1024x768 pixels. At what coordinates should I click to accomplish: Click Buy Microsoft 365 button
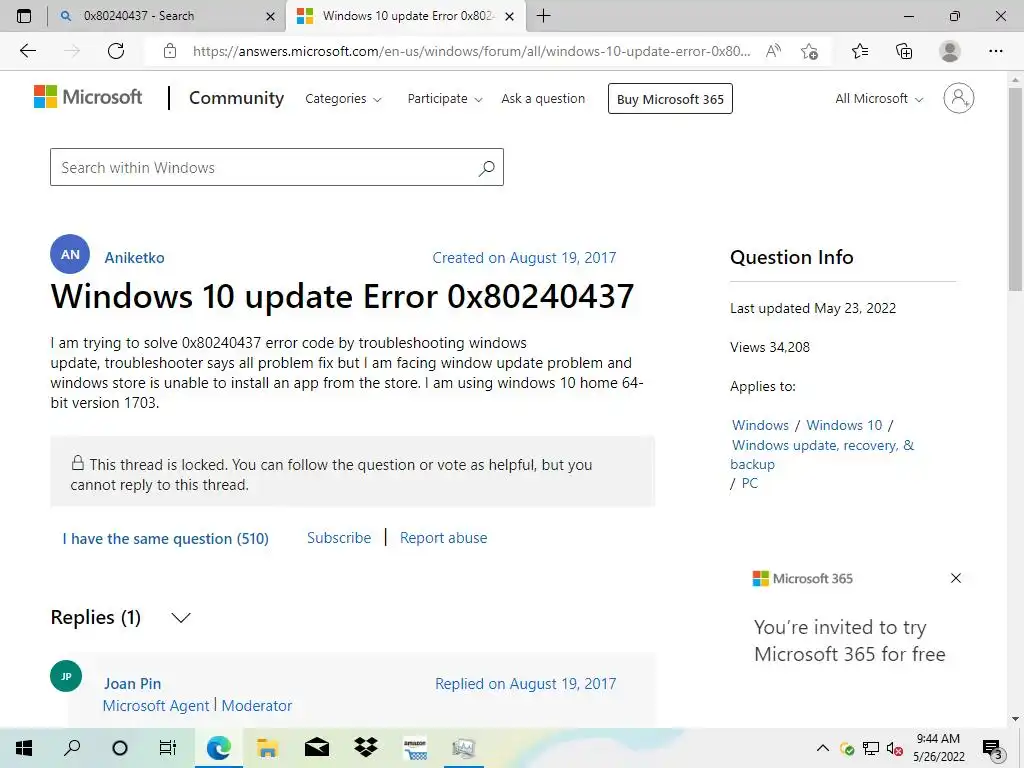[x=670, y=99]
